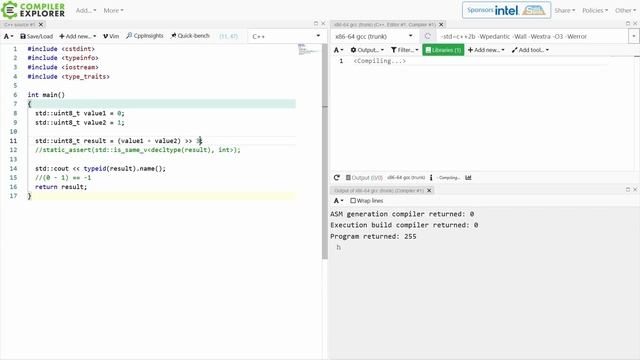Click 'ASM generation compiler returned: 0' text

[402, 214]
